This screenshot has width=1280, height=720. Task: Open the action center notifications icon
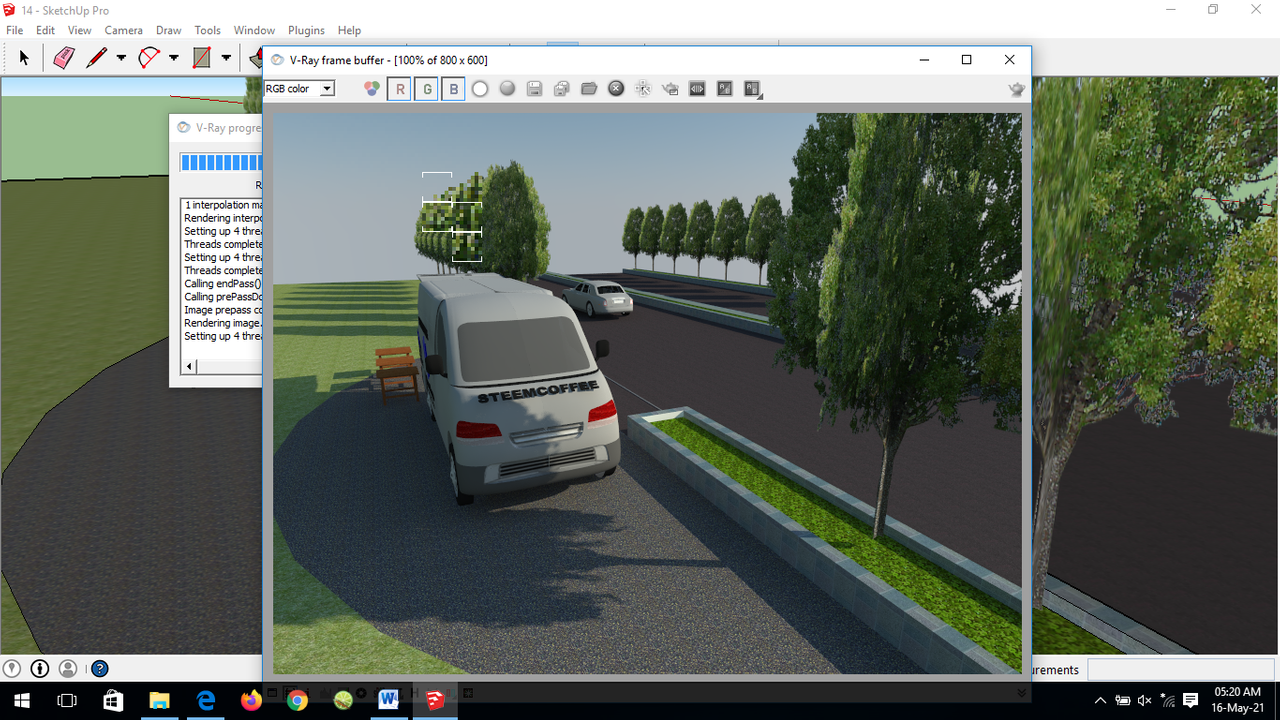[1190, 700]
